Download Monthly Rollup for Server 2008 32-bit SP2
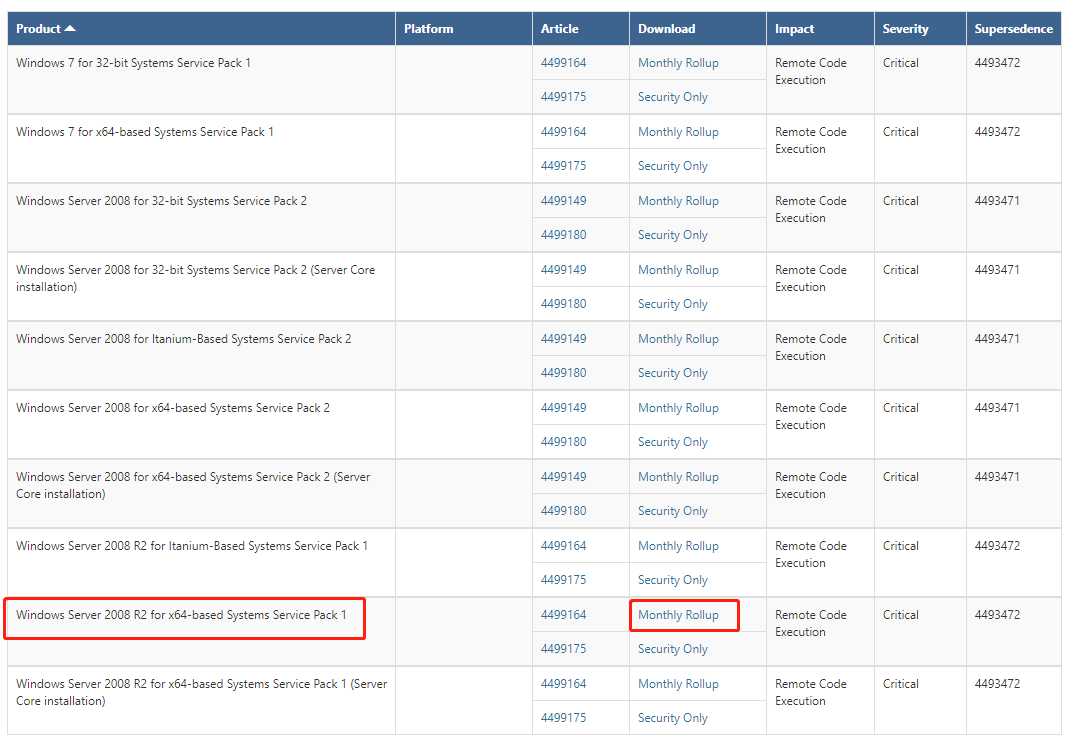The height and width of the screenshot is (738, 1075). tap(678, 201)
